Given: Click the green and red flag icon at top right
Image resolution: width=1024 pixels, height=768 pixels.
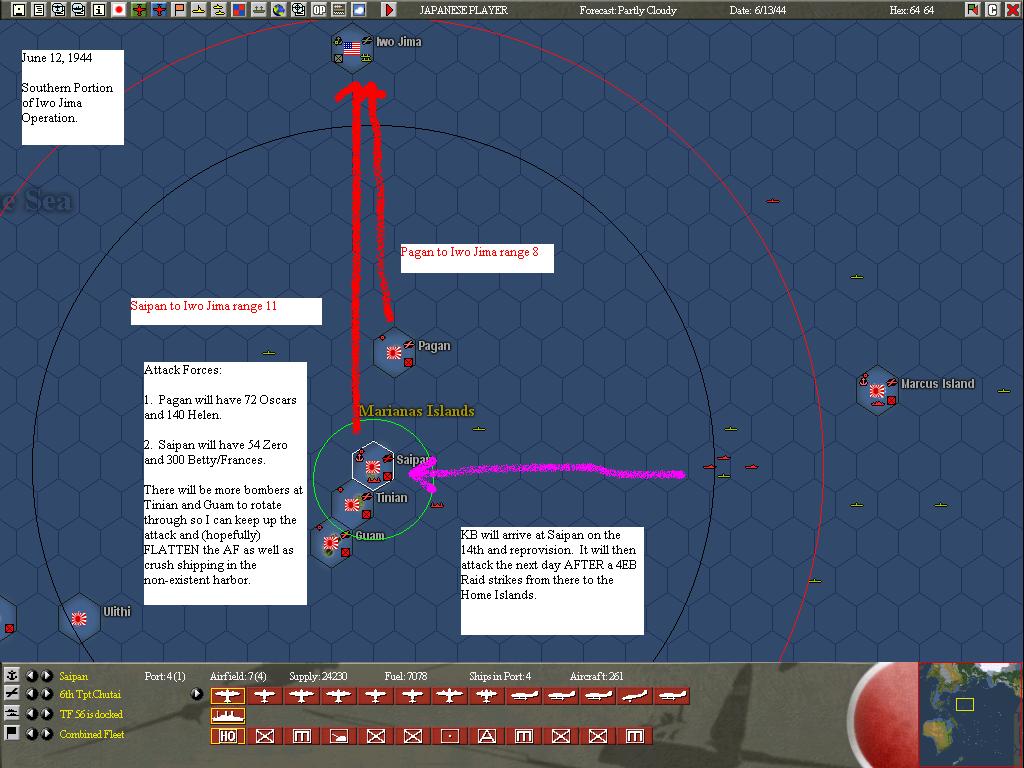Looking at the screenshot, I should pos(973,10).
